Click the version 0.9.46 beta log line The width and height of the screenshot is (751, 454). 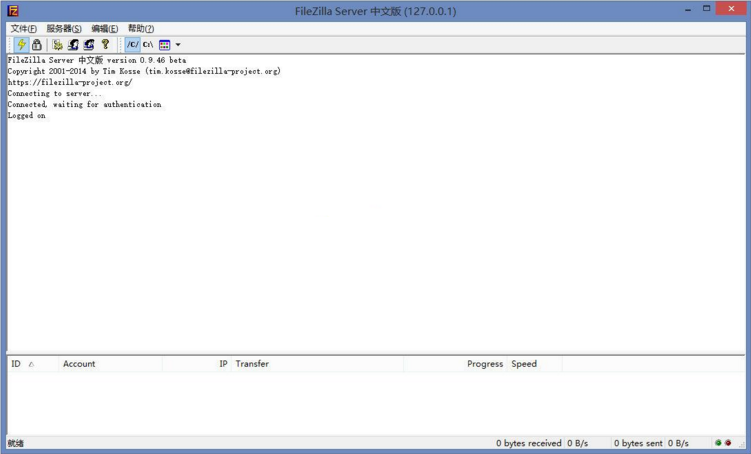tap(97, 60)
